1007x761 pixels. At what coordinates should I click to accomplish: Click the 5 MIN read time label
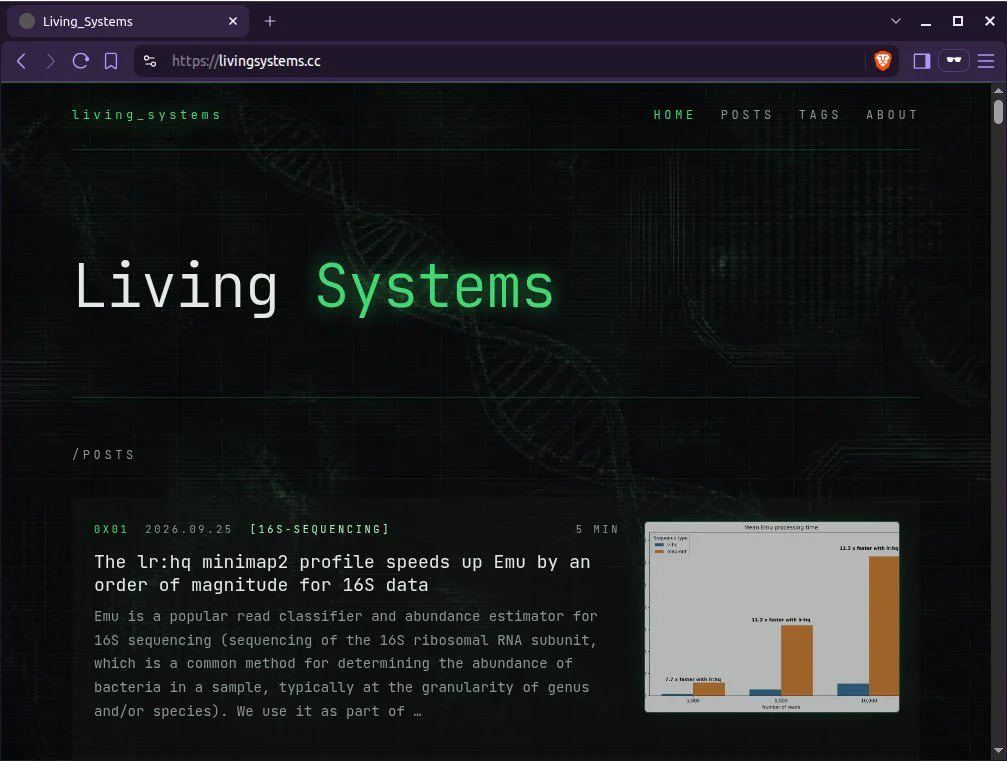point(597,529)
